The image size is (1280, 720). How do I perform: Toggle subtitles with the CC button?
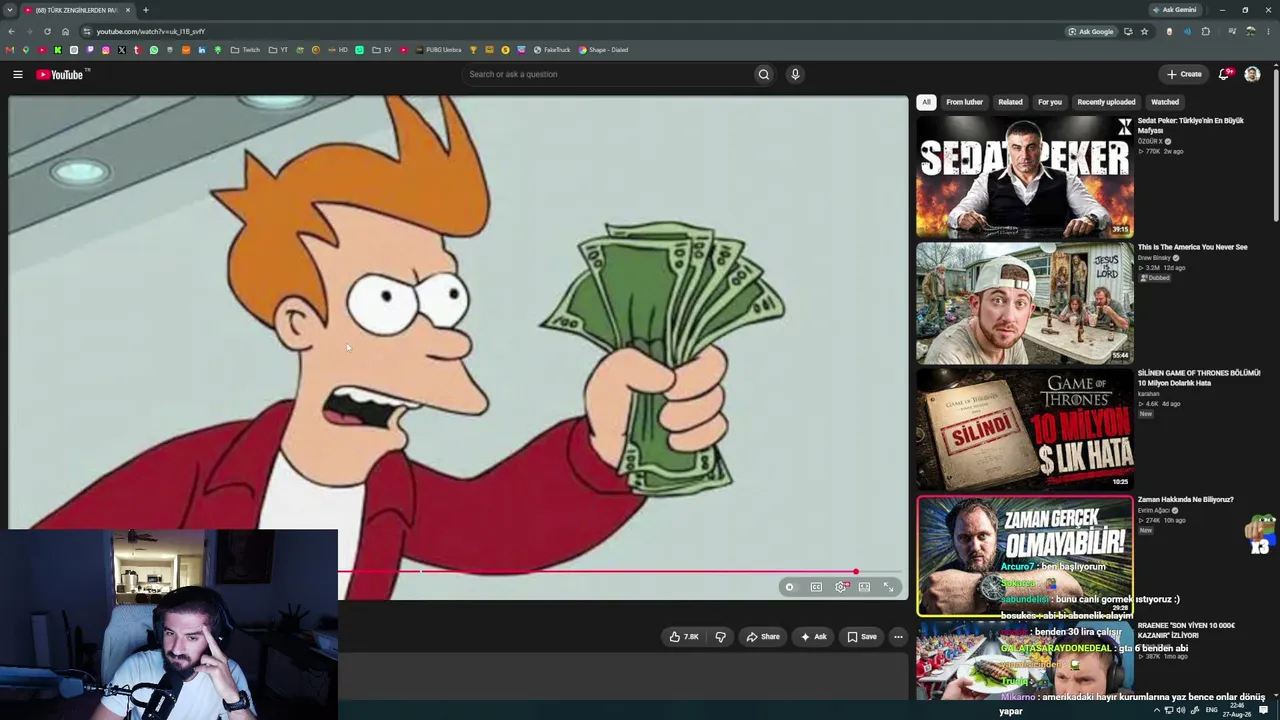pos(816,587)
